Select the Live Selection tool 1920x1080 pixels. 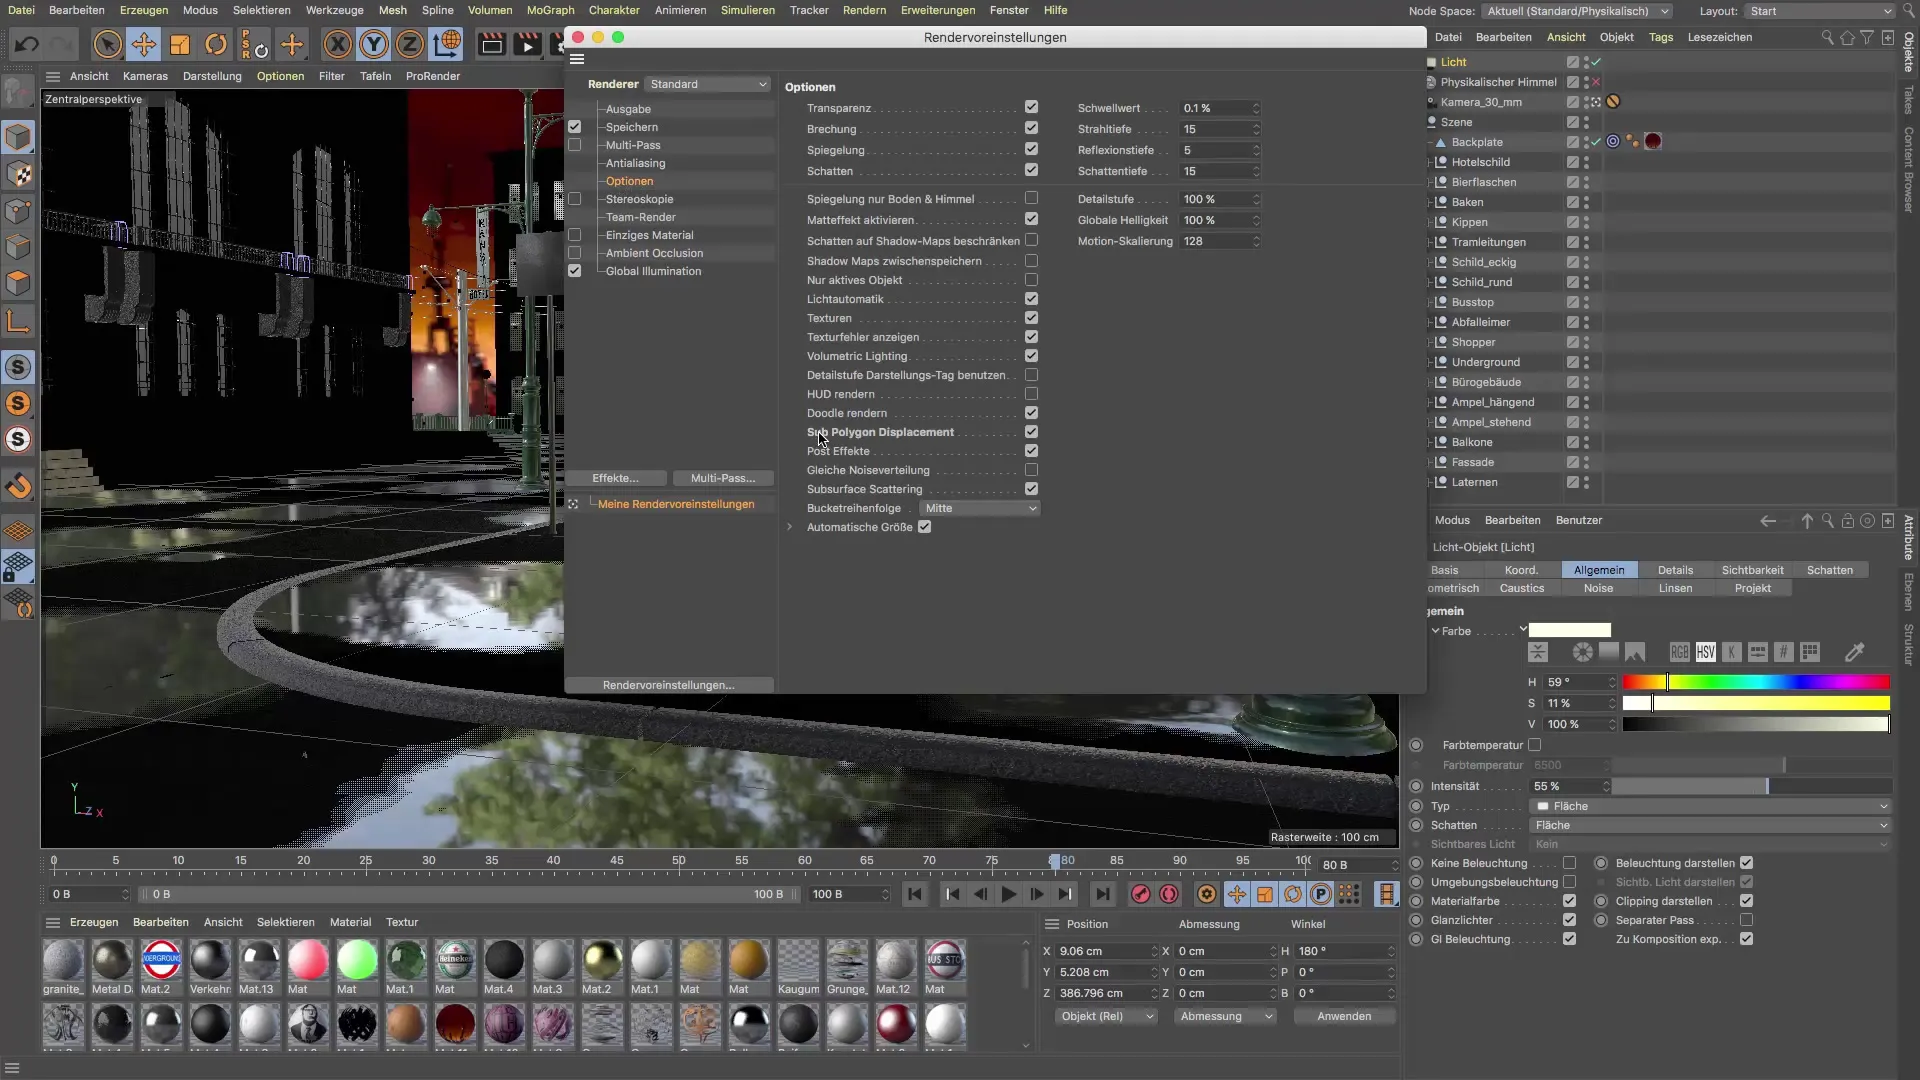point(107,44)
